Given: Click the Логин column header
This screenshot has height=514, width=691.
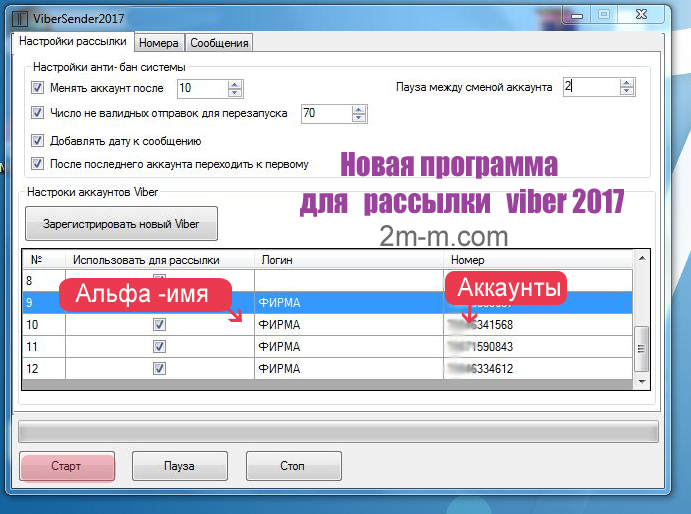Looking at the screenshot, I should [348, 260].
